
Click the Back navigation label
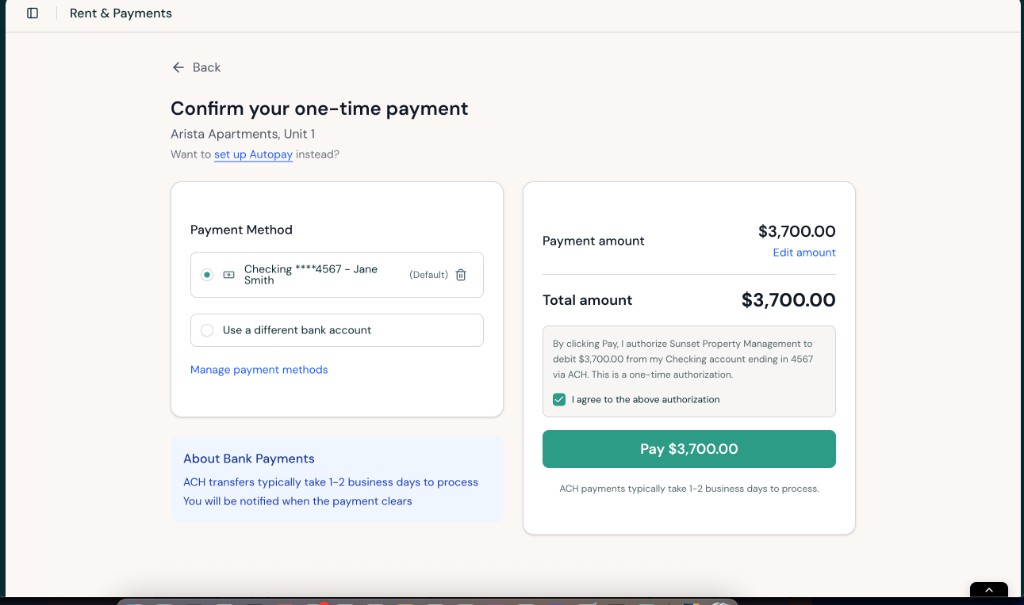pyautogui.click(x=204, y=67)
